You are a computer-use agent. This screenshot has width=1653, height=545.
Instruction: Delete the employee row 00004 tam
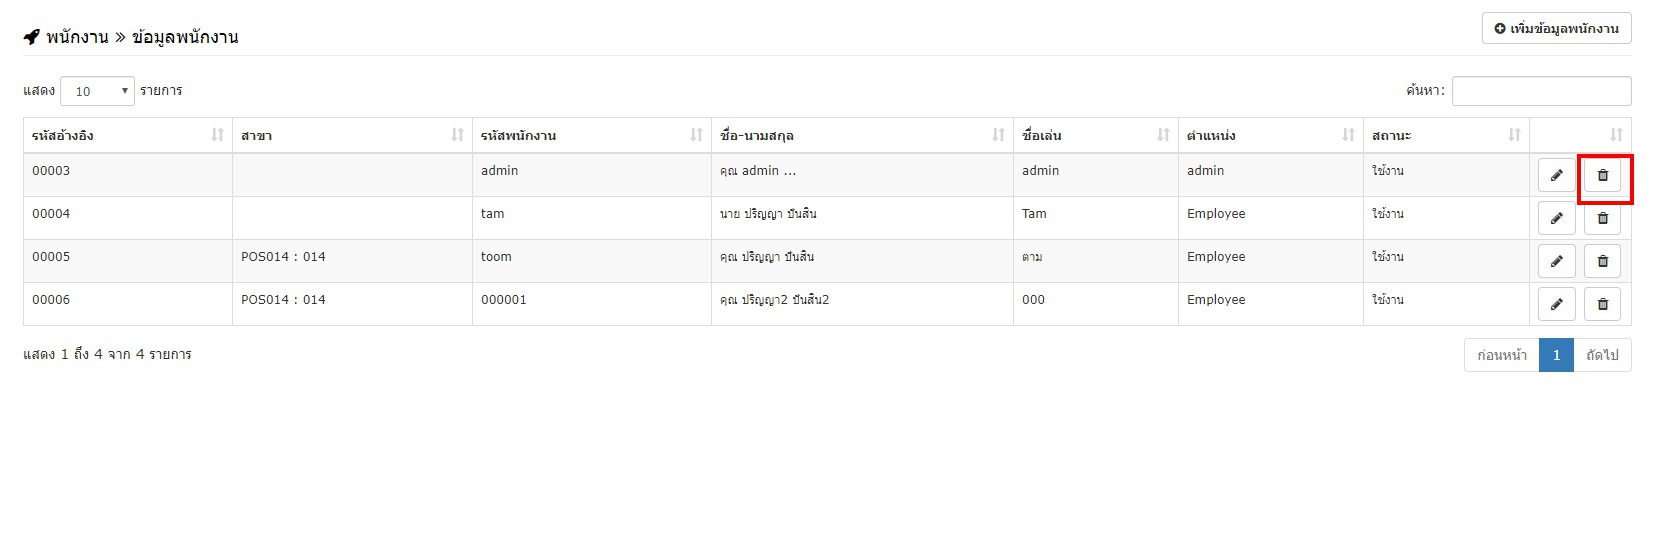coord(1602,218)
